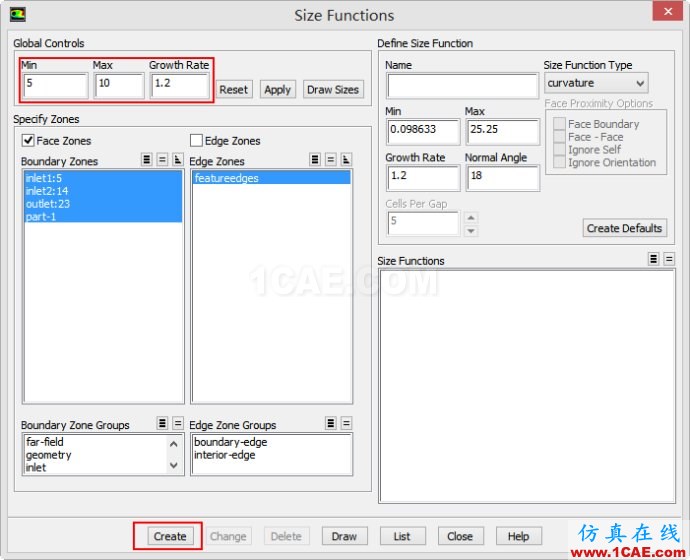
Task: Open Size Function Type curvature dropdown
Action: (596, 83)
